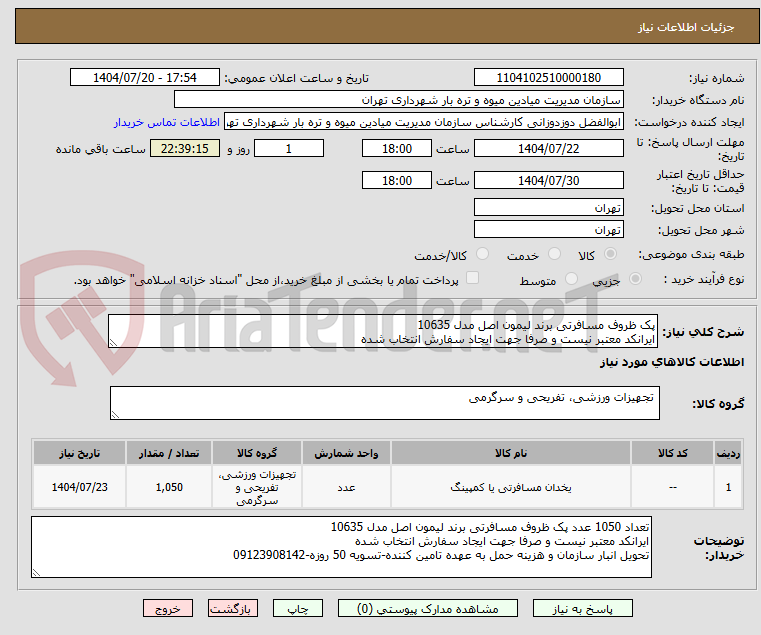This screenshot has width=761, height=635.
Task: Click the اطلاعات کالاهای مورد نیاز heading
Action: point(672,362)
